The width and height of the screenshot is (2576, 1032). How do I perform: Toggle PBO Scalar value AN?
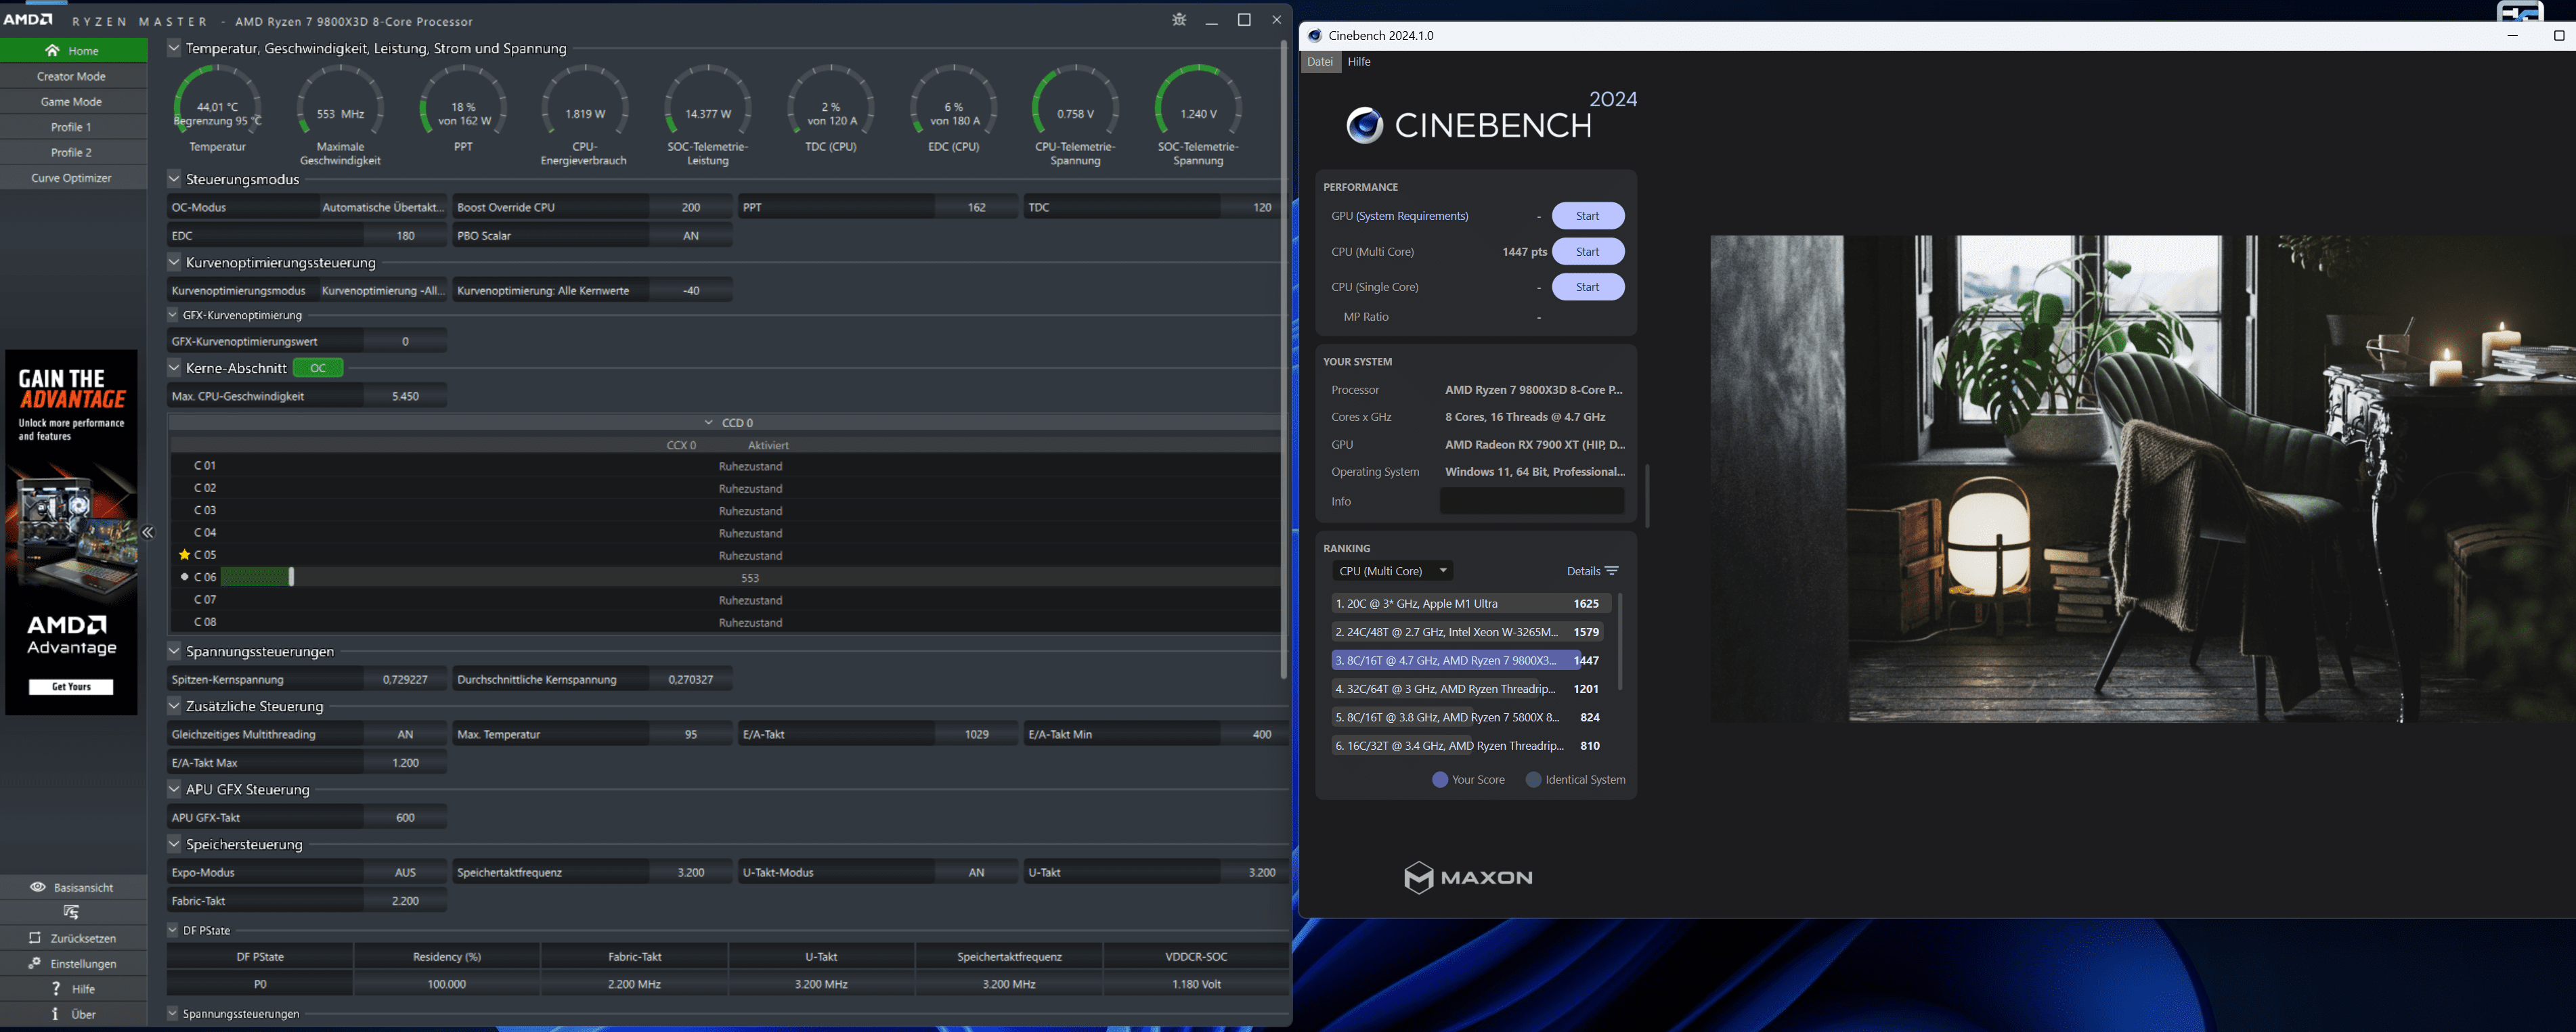coord(691,235)
